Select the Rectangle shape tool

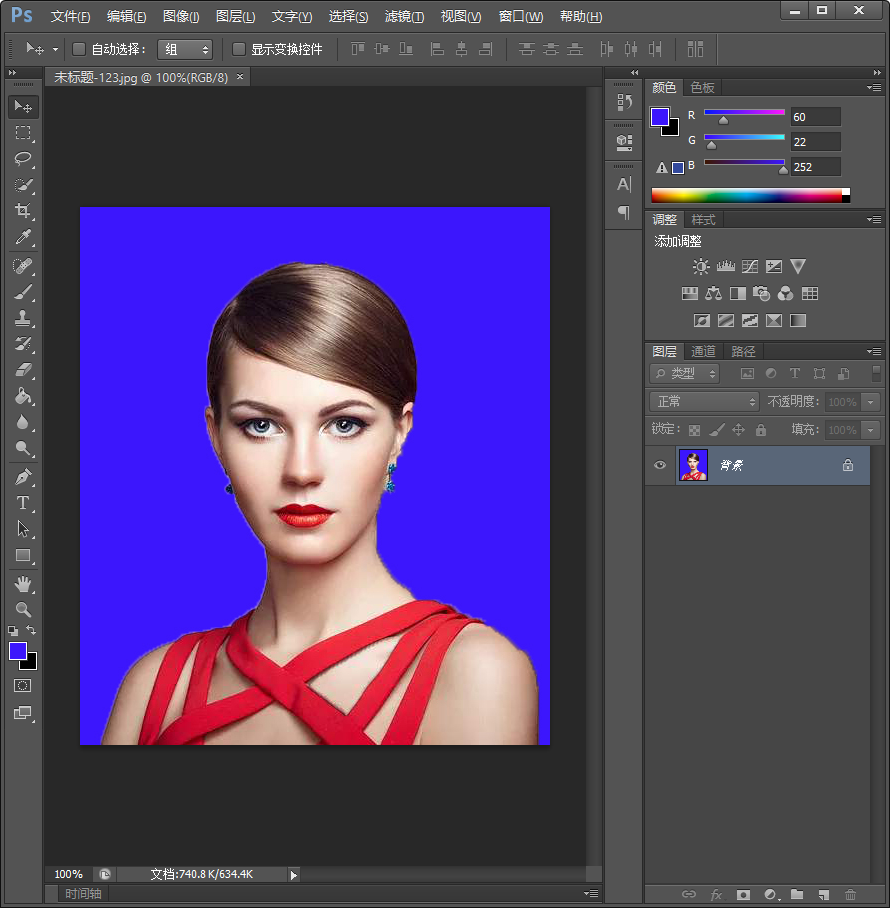[x=23, y=555]
